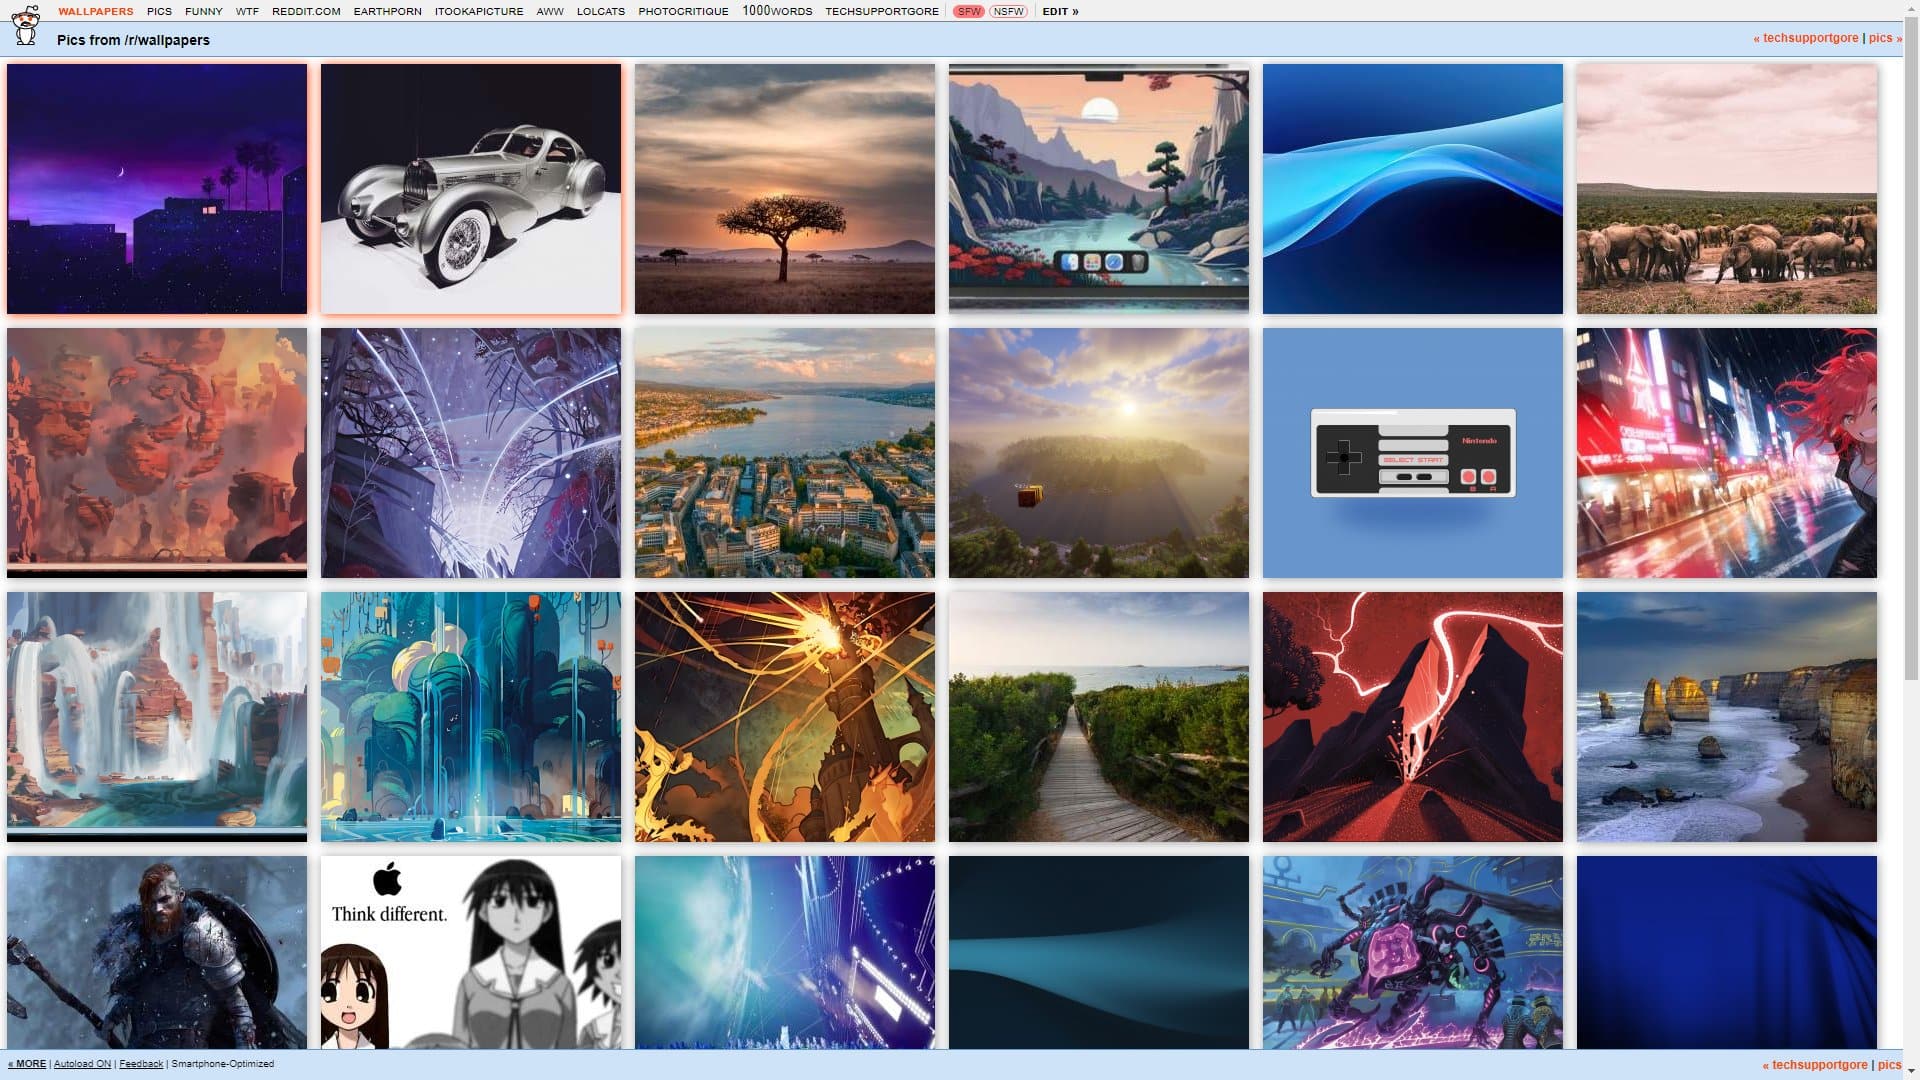The width and height of the screenshot is (1920, 1080).
Task: Open the rainy neon anime city wallpaper
Action: [1725, 452]
